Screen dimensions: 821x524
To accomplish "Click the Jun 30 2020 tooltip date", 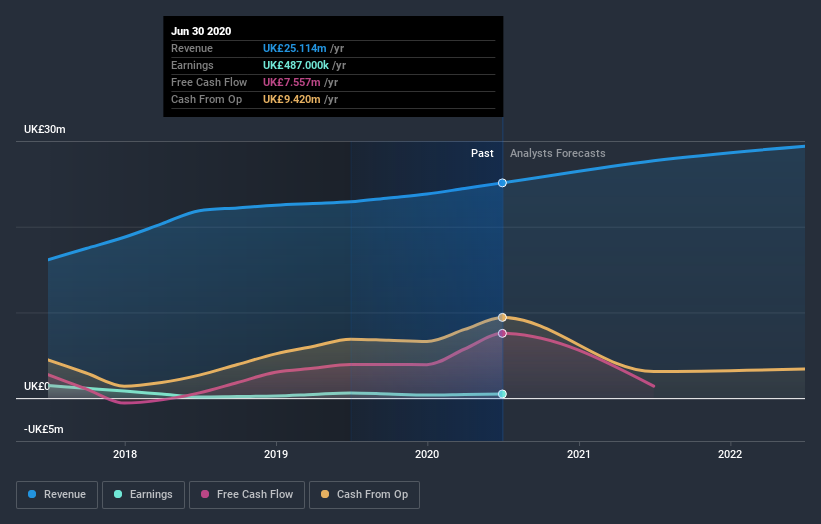I will (x=201, y=31).
